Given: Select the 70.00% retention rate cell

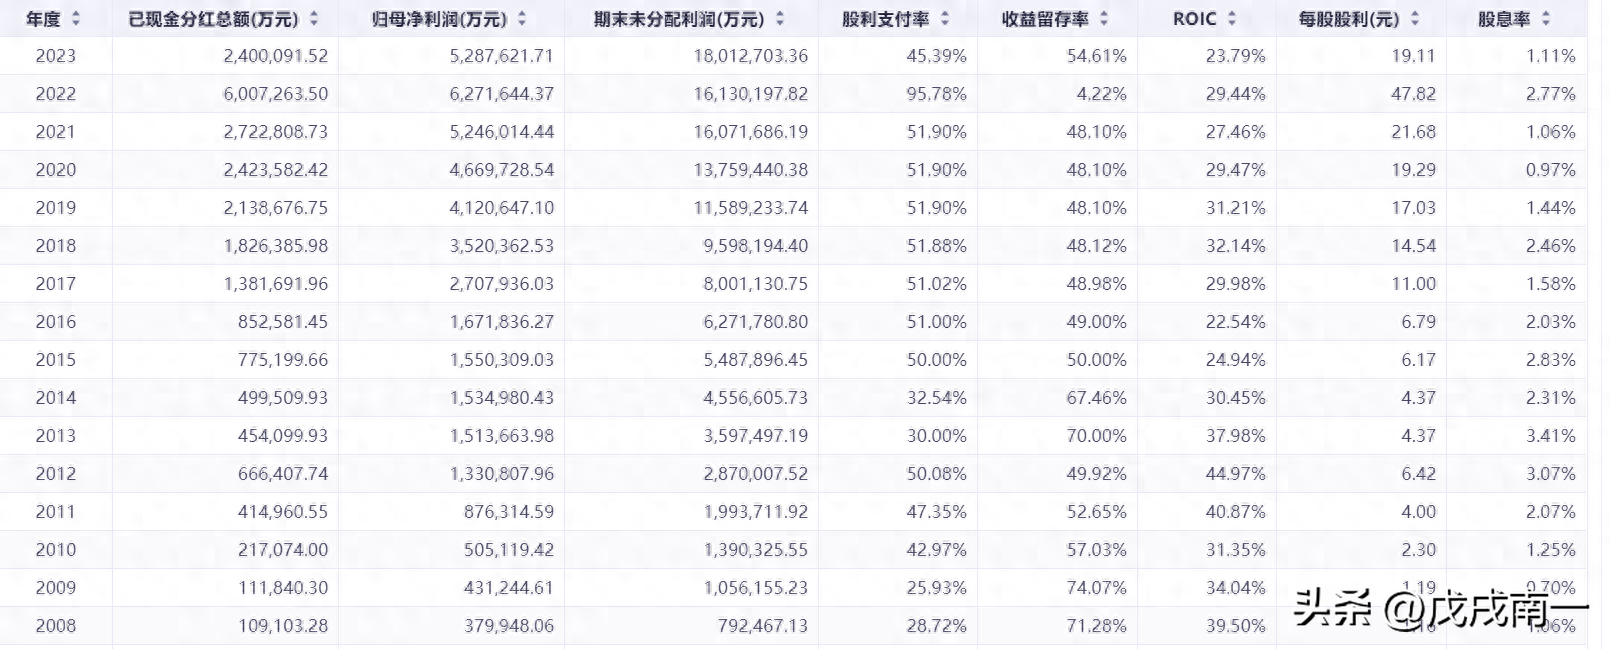Looking at the screenshot, I should [1096, 436].
